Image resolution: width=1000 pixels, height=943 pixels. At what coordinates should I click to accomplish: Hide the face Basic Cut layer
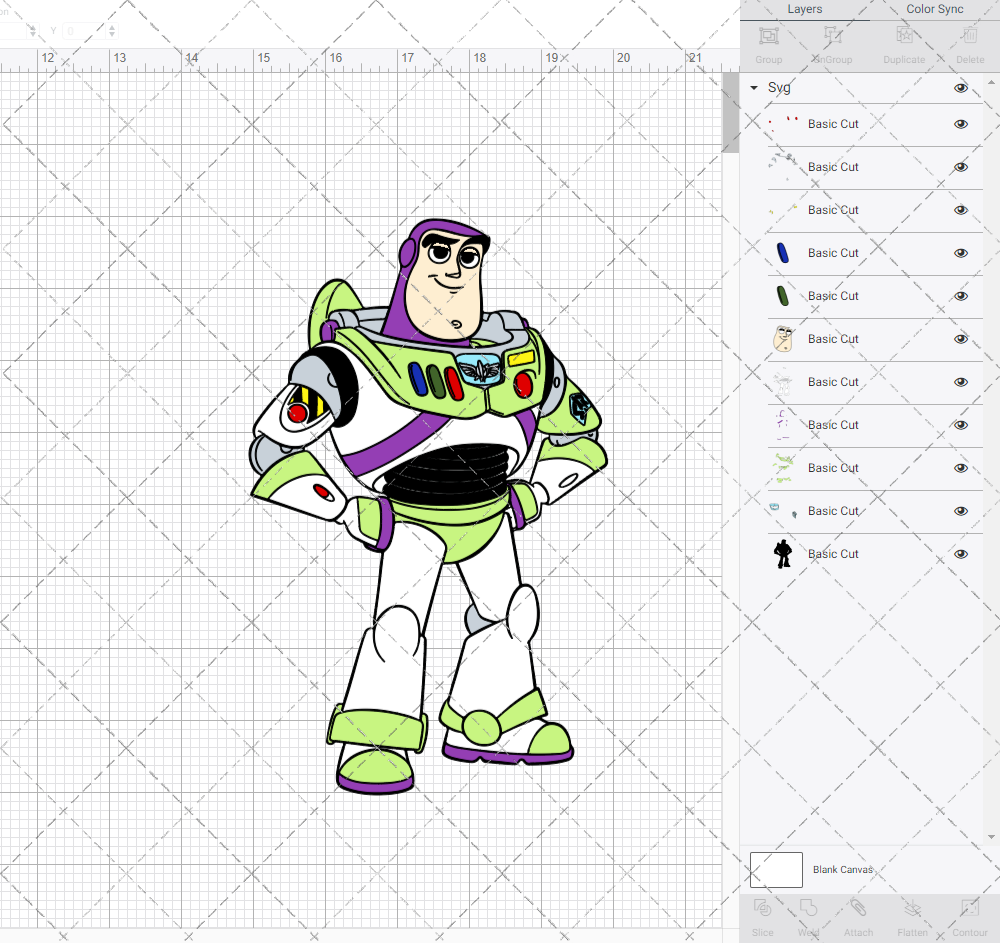coord(960,339)
